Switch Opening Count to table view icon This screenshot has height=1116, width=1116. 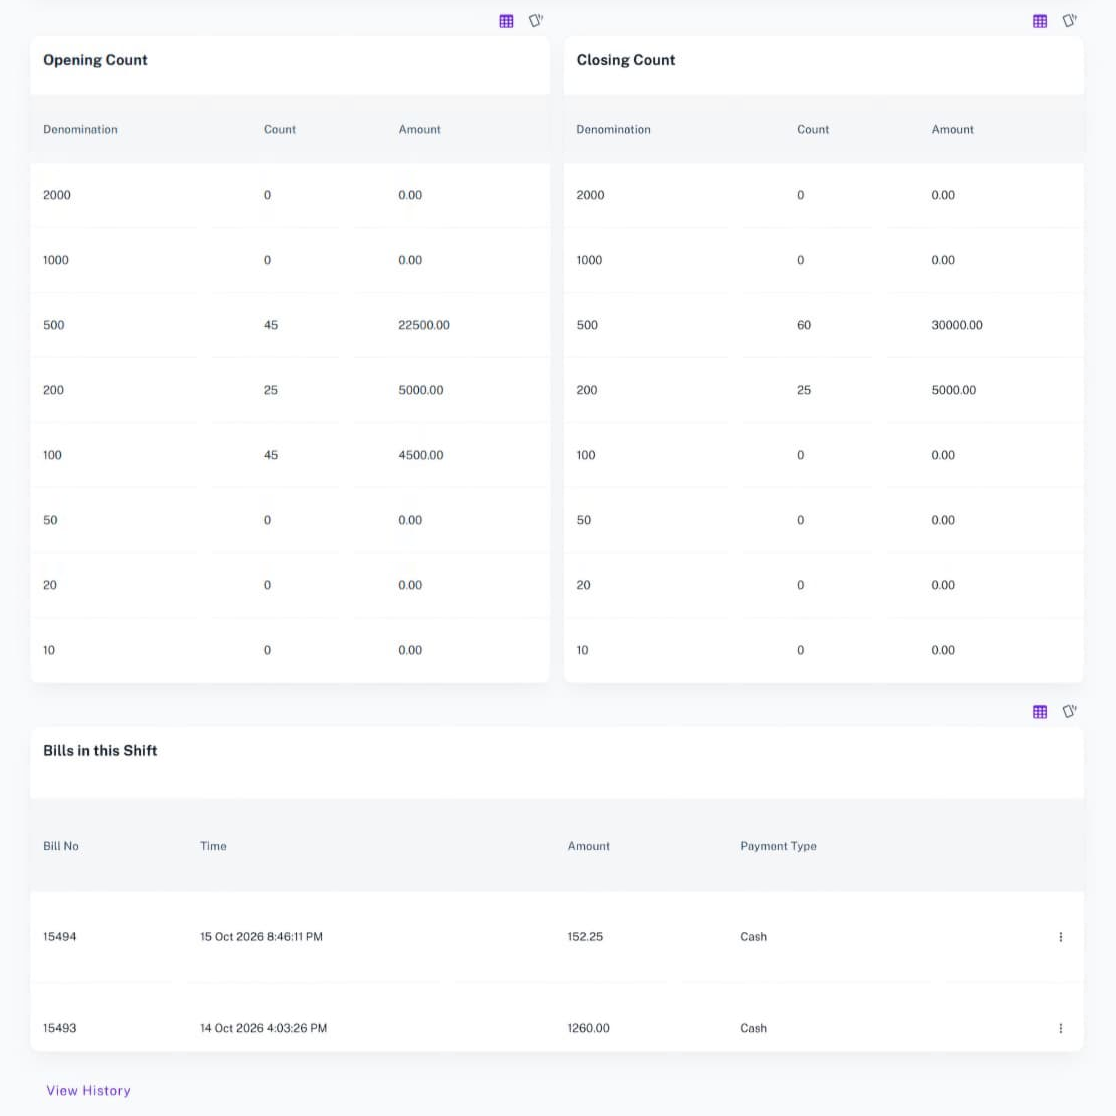506,21
